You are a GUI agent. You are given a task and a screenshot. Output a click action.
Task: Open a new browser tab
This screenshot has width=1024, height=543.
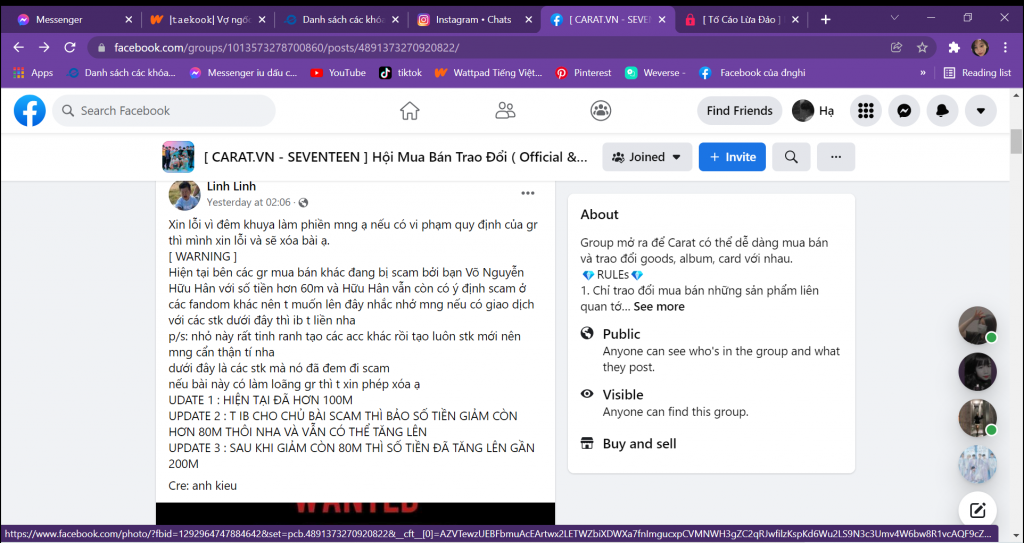coord(825,20)
